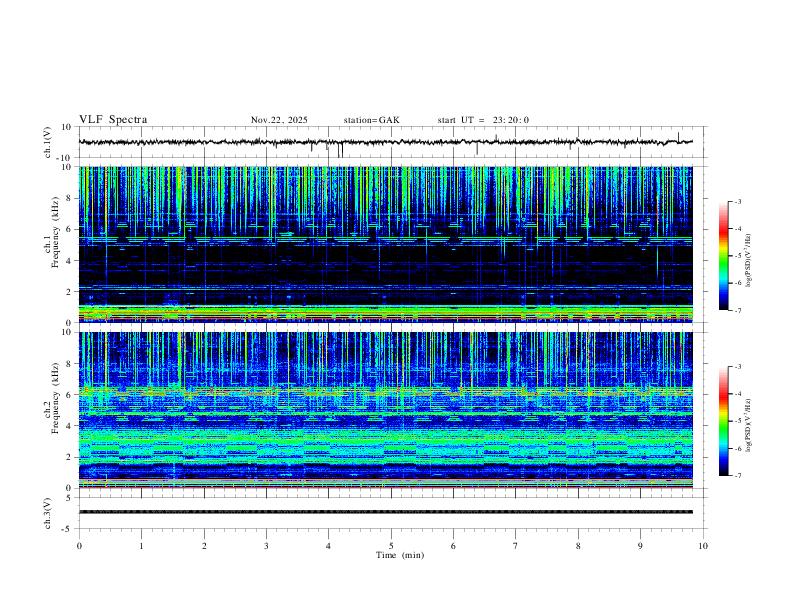Click the '-3' tick on ch.1 color bar

click(x=737, y=202)
